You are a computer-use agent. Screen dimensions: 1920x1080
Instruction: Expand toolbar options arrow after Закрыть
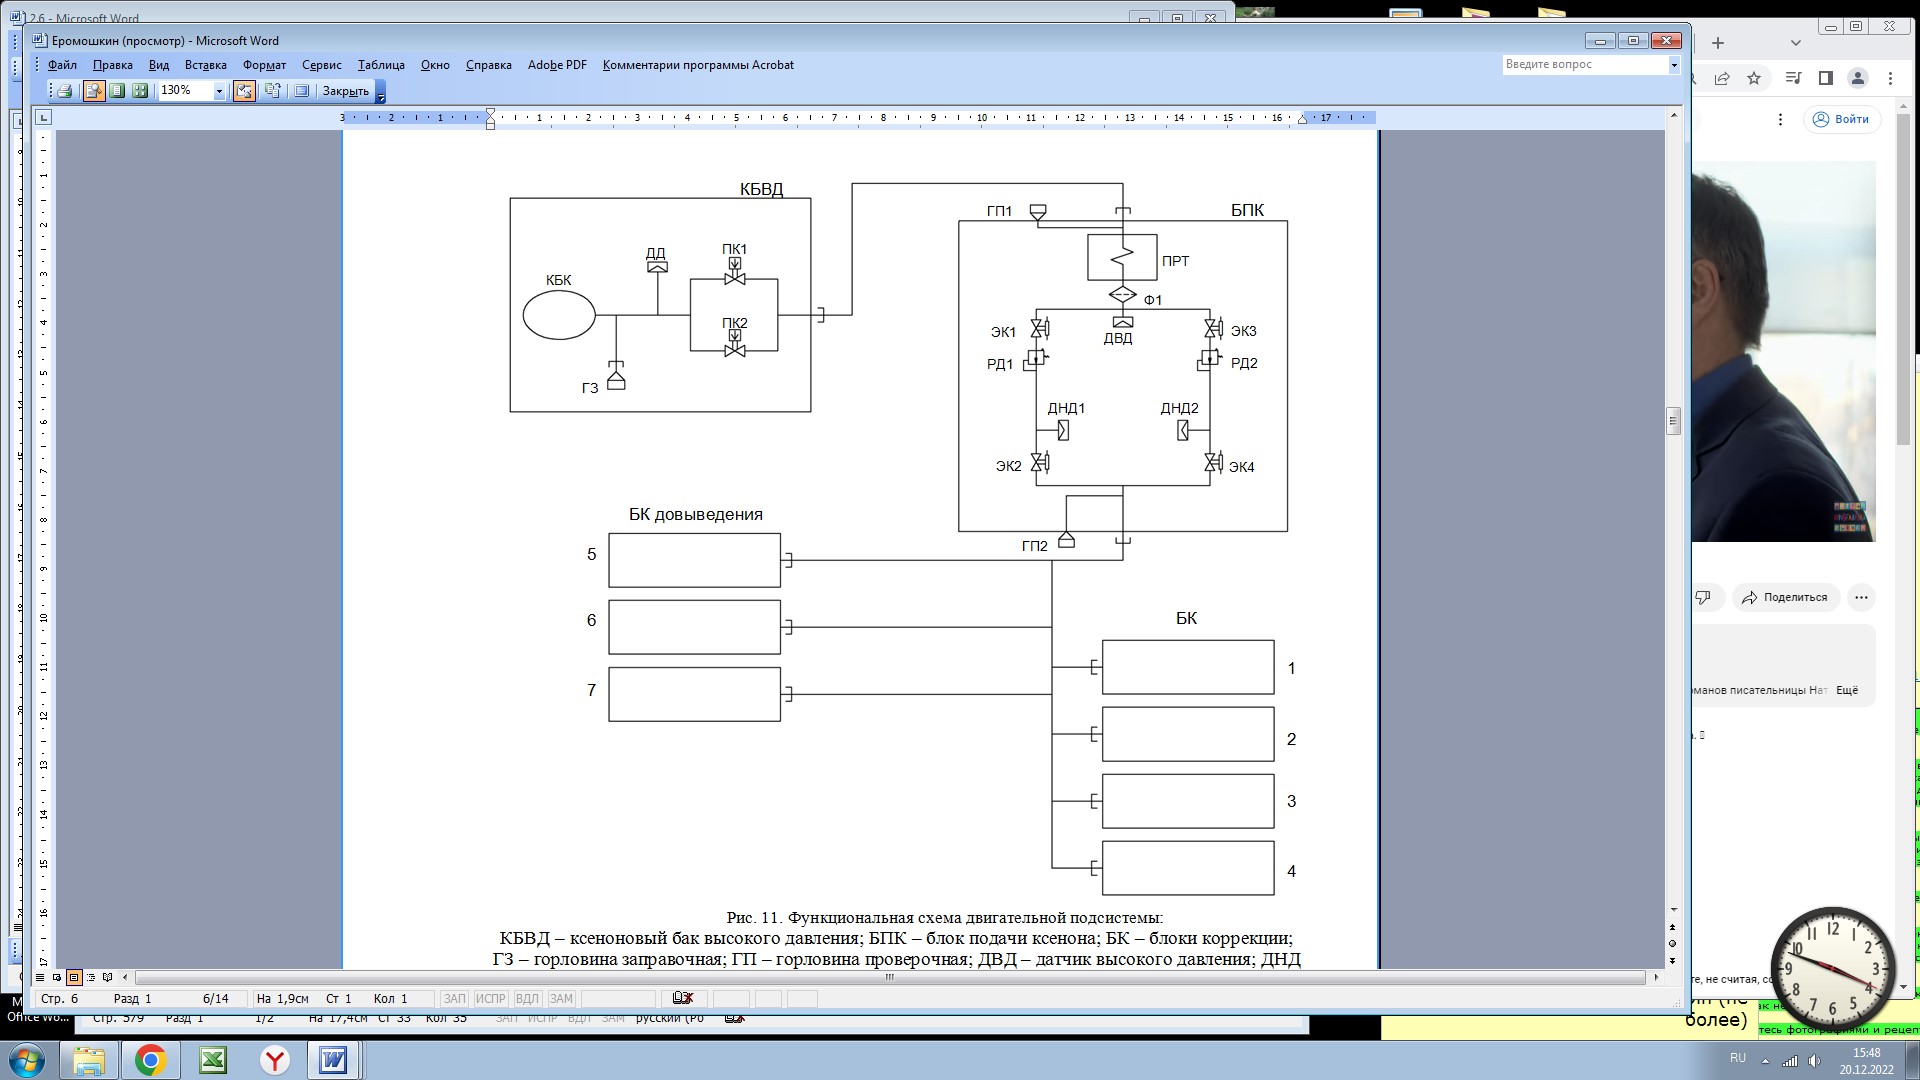click(381, 93)
